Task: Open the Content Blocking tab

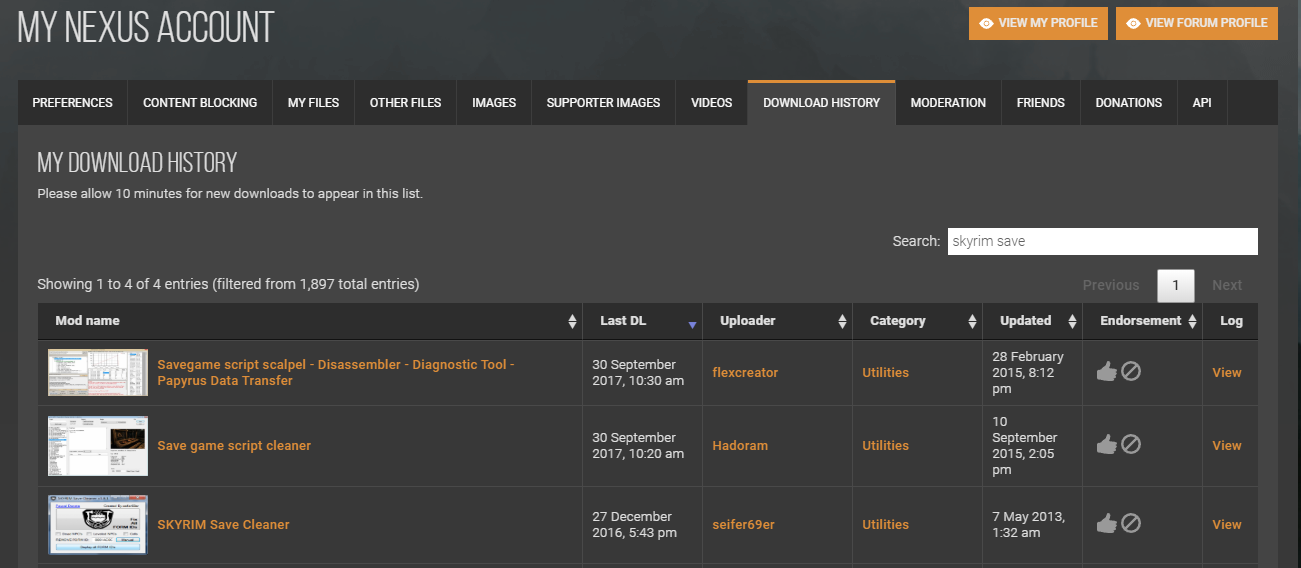Action: coord(200,103)
